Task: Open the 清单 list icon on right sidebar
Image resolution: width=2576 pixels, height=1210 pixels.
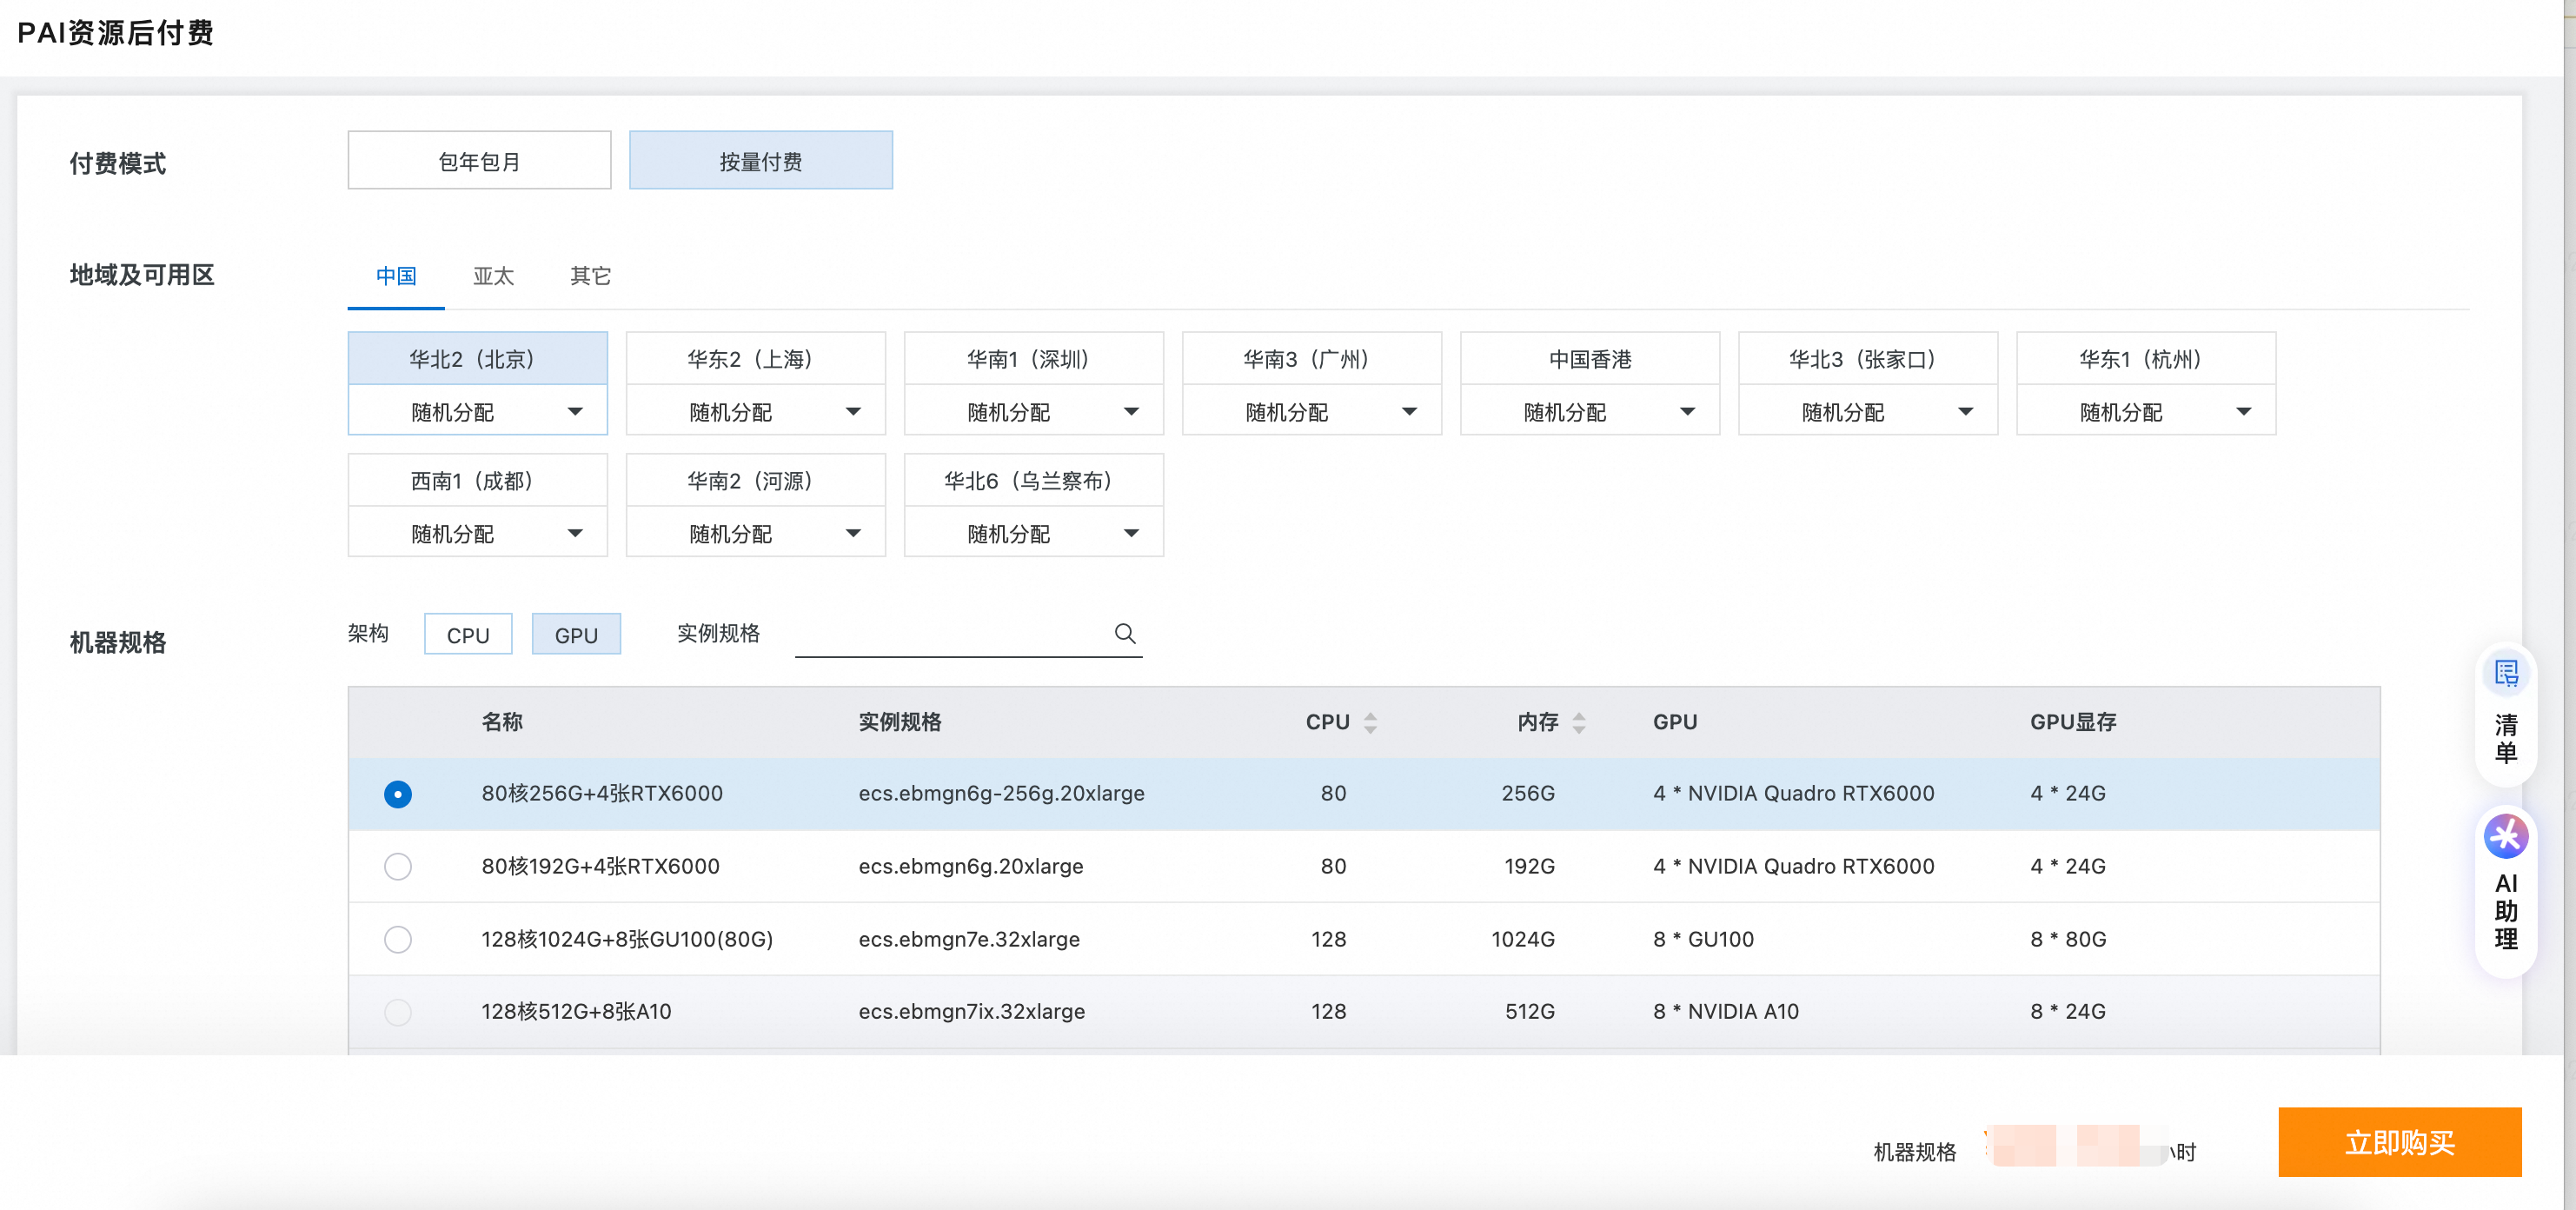Action: click(2505, 674)
